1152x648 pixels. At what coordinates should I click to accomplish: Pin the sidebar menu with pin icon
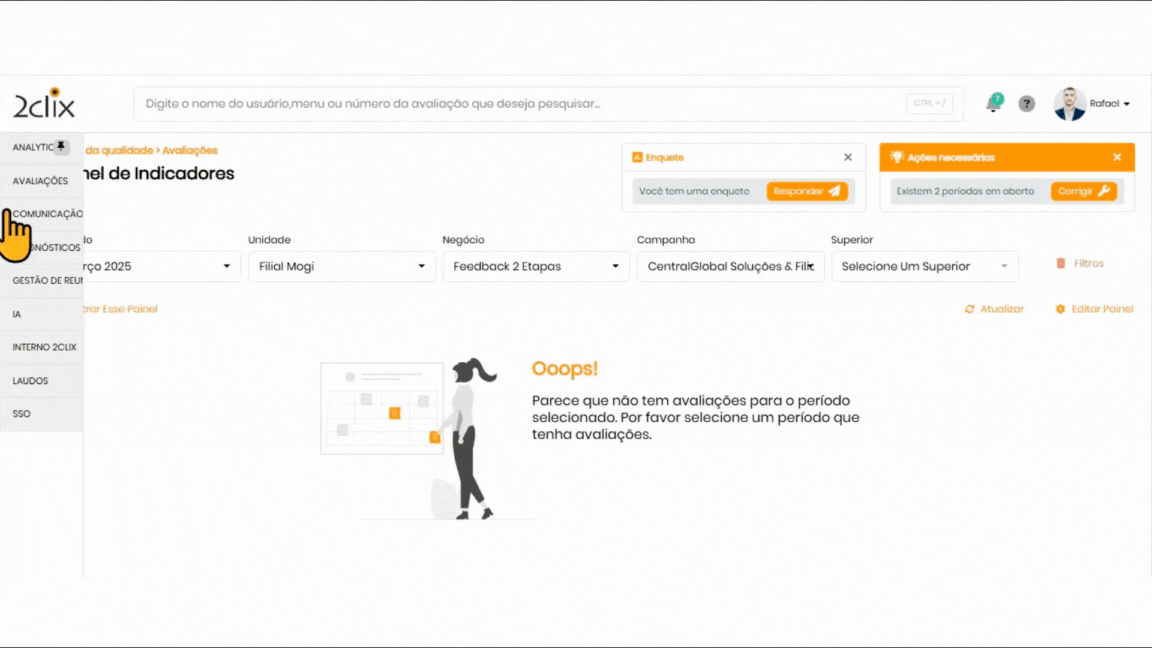click(61, 147)
